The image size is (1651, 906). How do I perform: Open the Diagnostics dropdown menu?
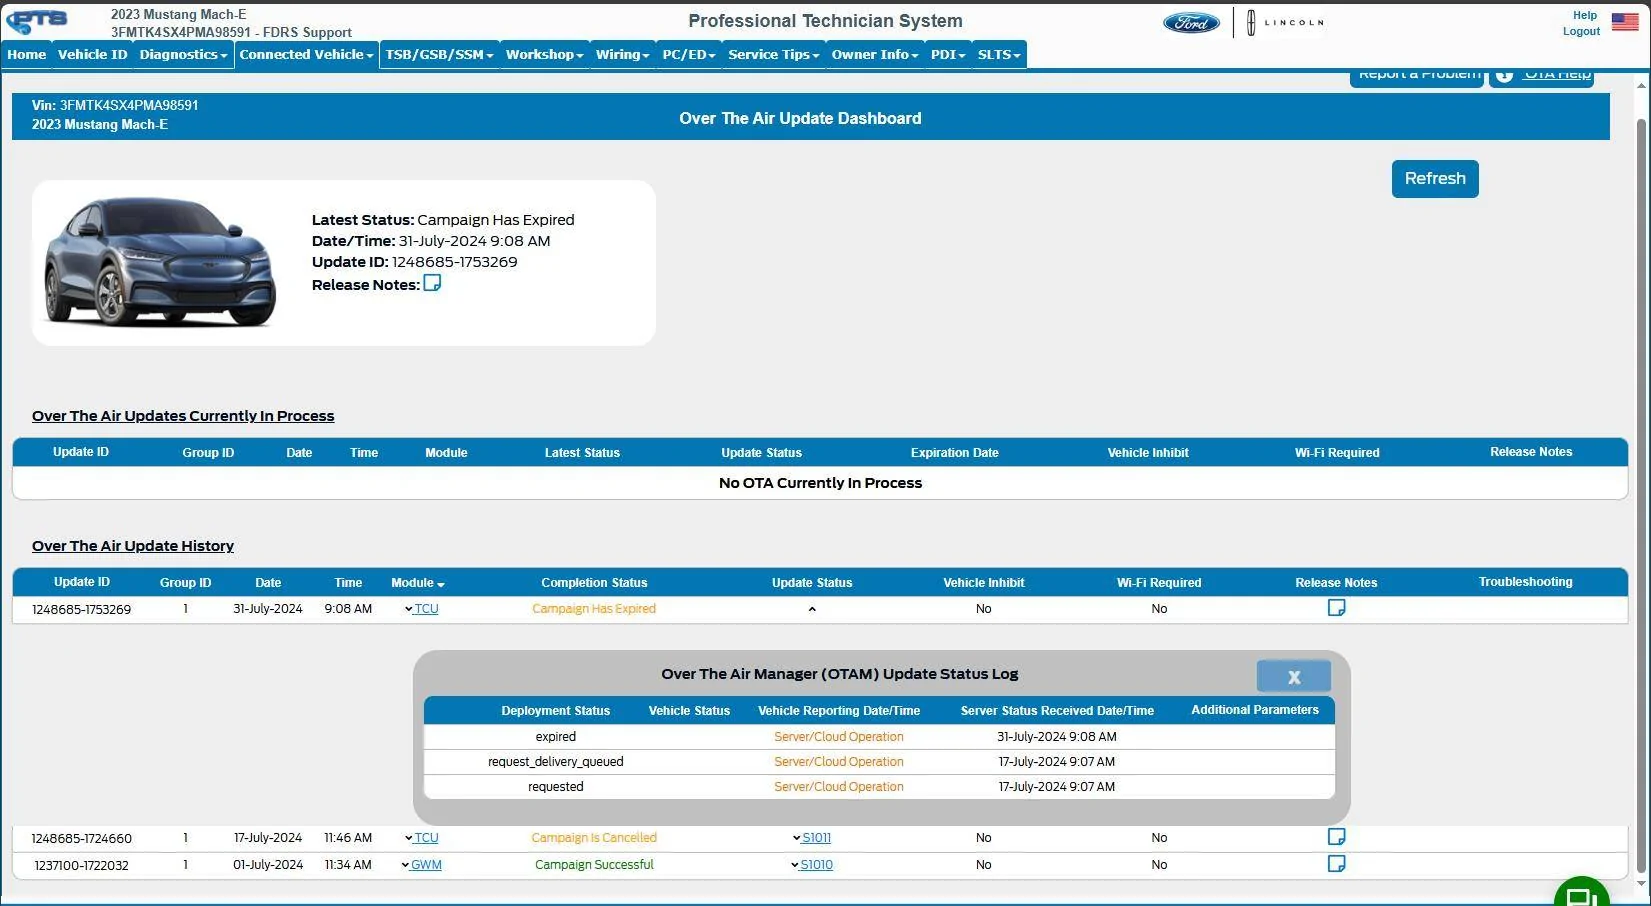183,55
